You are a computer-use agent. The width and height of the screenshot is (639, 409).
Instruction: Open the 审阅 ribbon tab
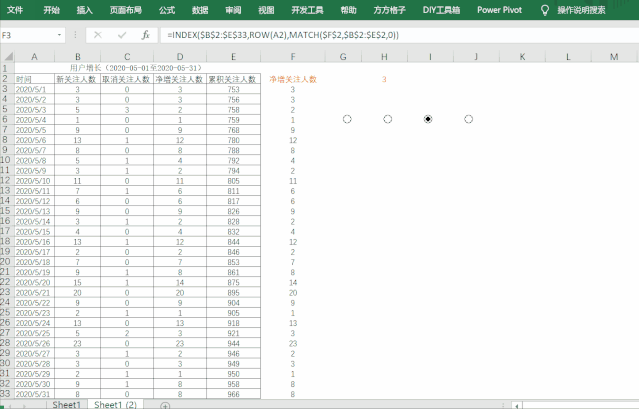(x=233, y=10)
